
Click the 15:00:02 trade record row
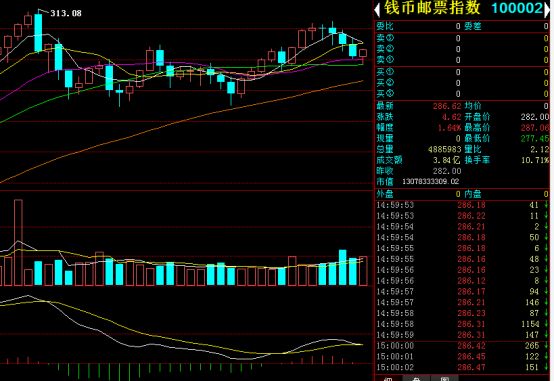pos(462,367)
